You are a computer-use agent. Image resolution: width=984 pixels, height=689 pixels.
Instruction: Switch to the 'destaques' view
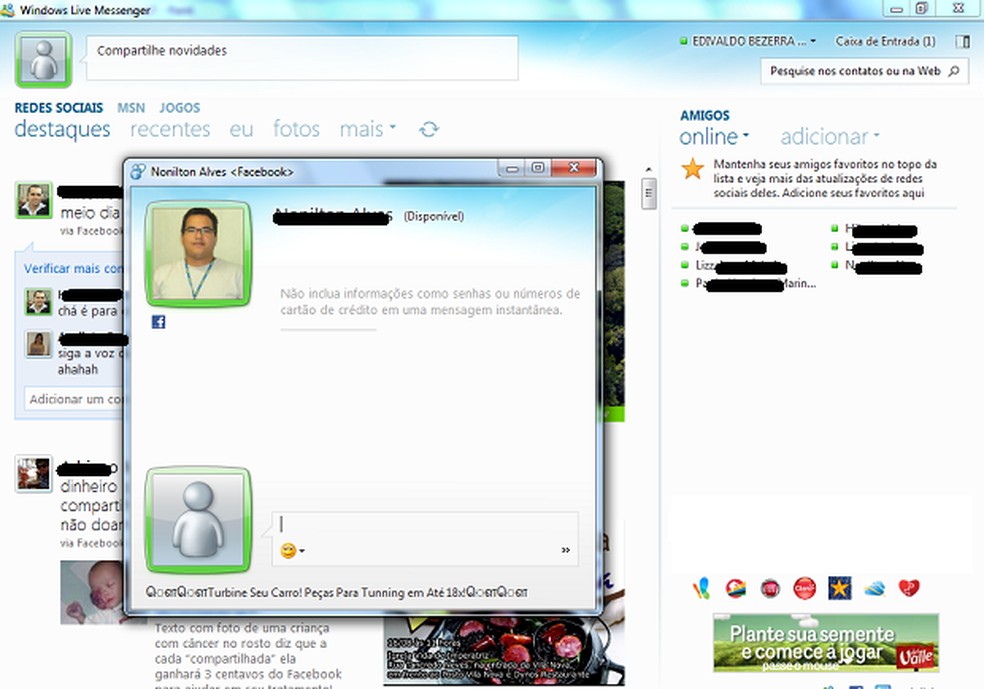62,129
